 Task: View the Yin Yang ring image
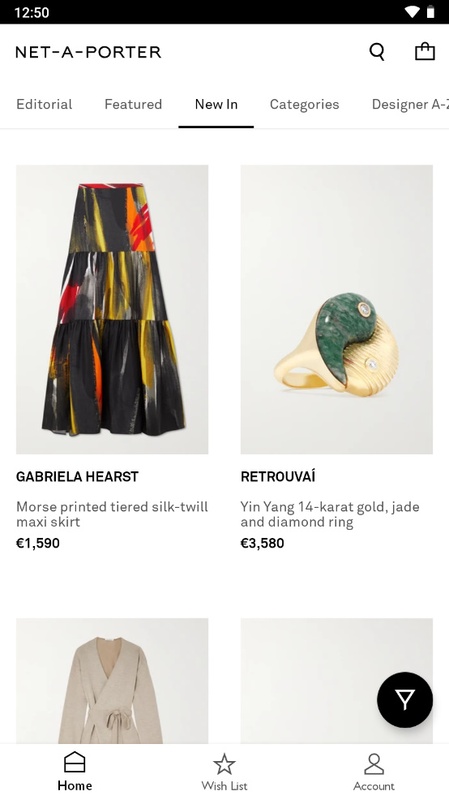click(337, 309)
